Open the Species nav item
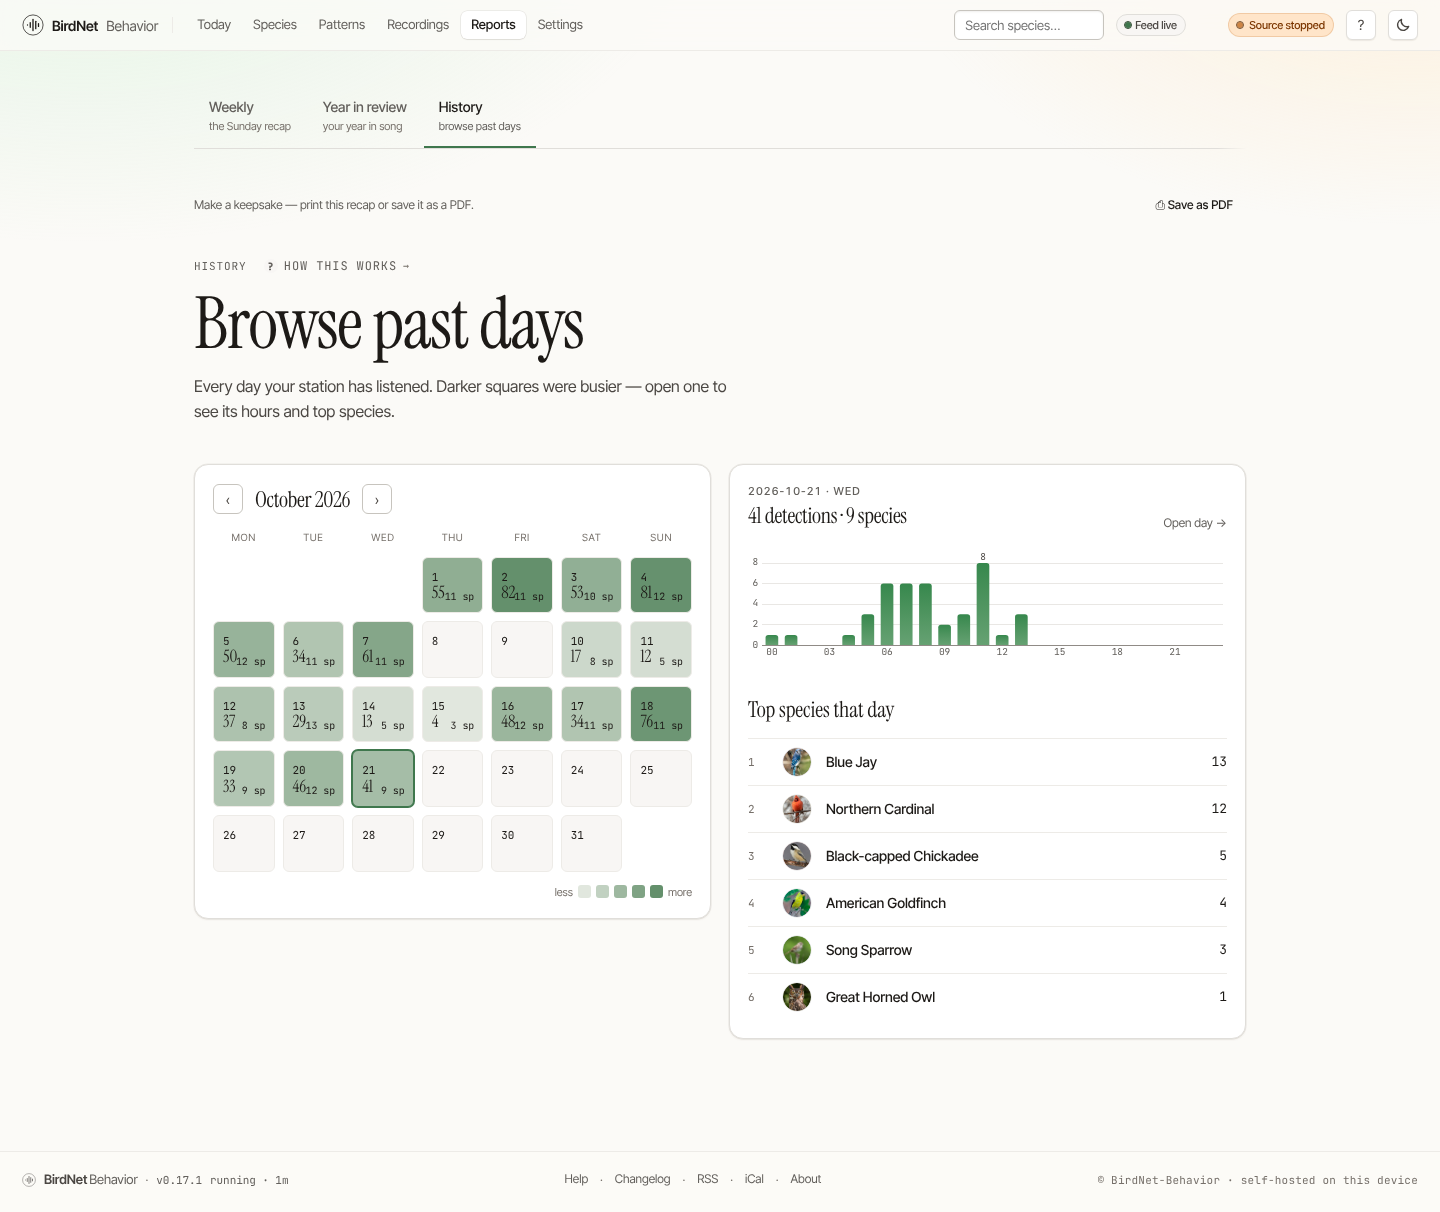1440x1212 pixels. (x=275, y=25)
